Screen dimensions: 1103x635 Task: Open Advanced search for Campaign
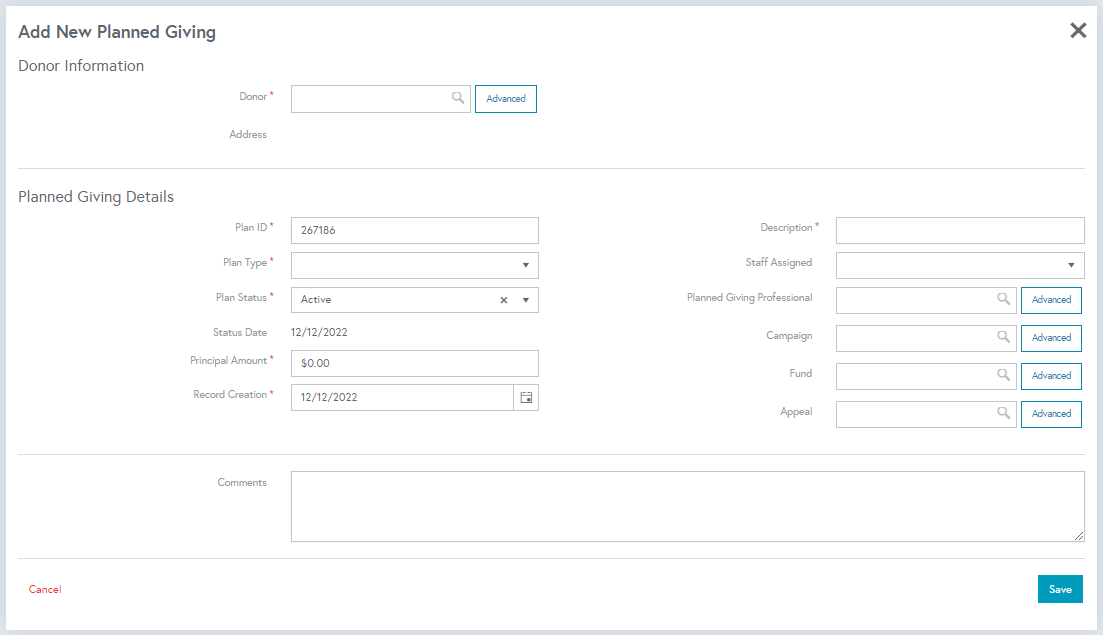(x=1051, y=338)
